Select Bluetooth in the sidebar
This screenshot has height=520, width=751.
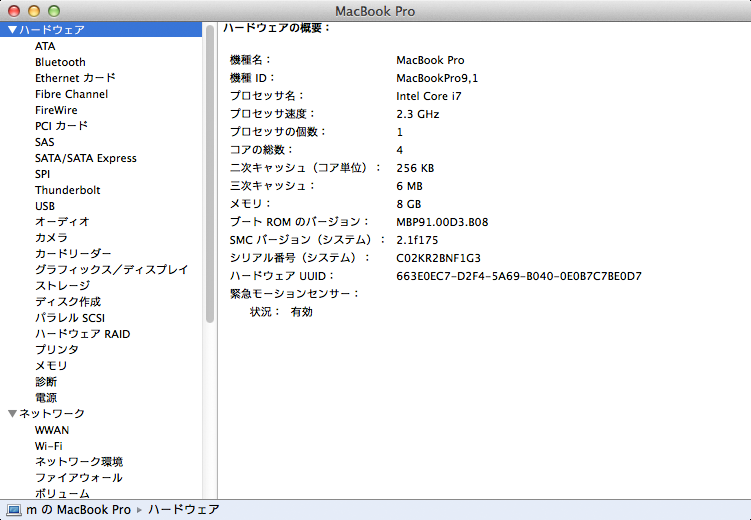click(x=60, y=62)
